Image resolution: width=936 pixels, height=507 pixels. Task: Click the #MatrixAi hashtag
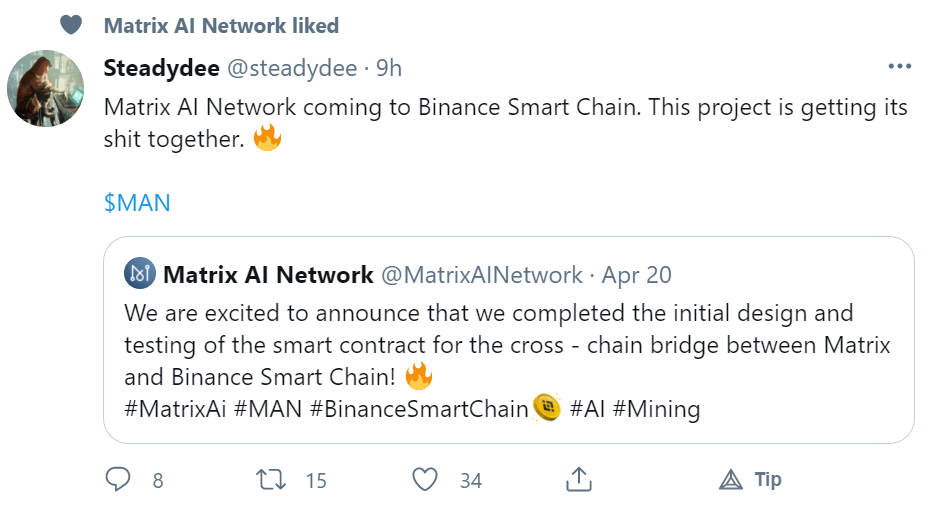coord(175,408)
